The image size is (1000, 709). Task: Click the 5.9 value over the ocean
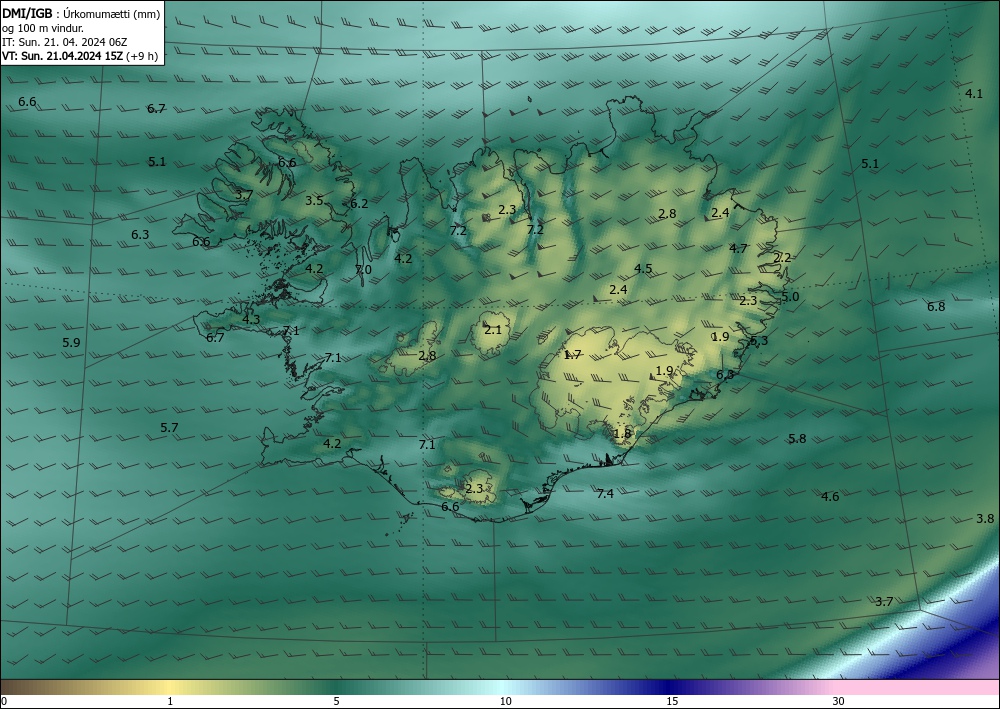coord(71,342)
